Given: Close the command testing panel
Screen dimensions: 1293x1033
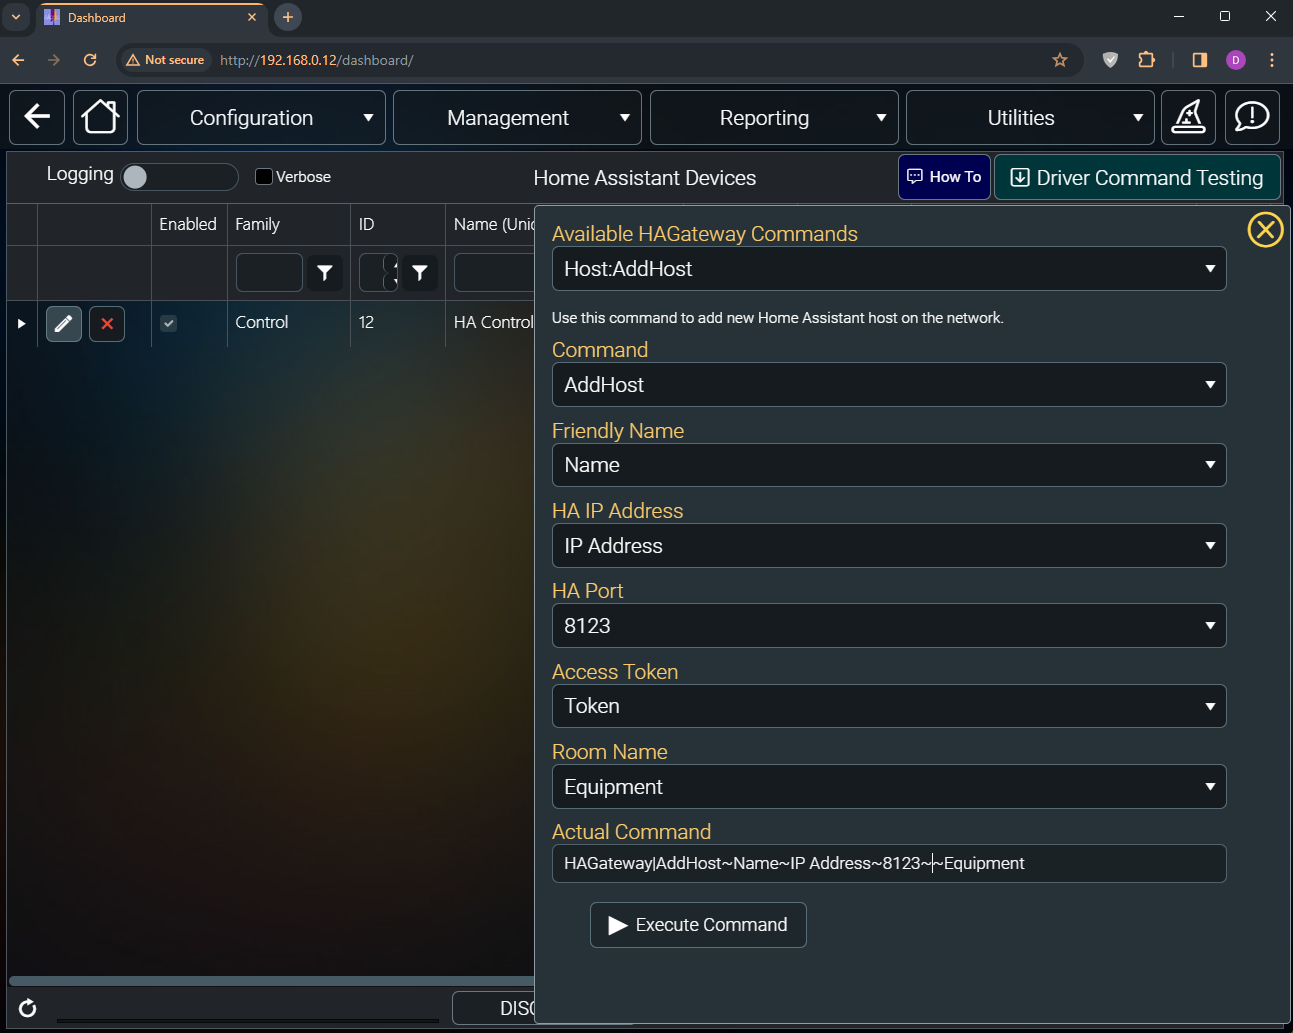Looking at the screenshot, I should click(x=1265, y=230).
